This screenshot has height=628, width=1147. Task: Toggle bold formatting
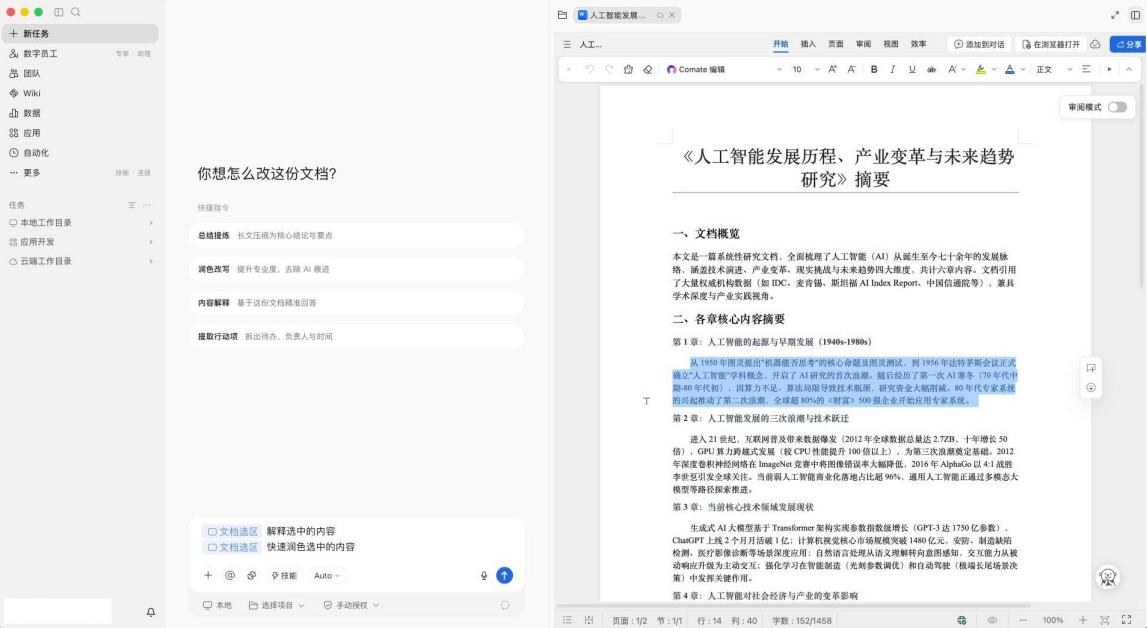pos(873,69)
